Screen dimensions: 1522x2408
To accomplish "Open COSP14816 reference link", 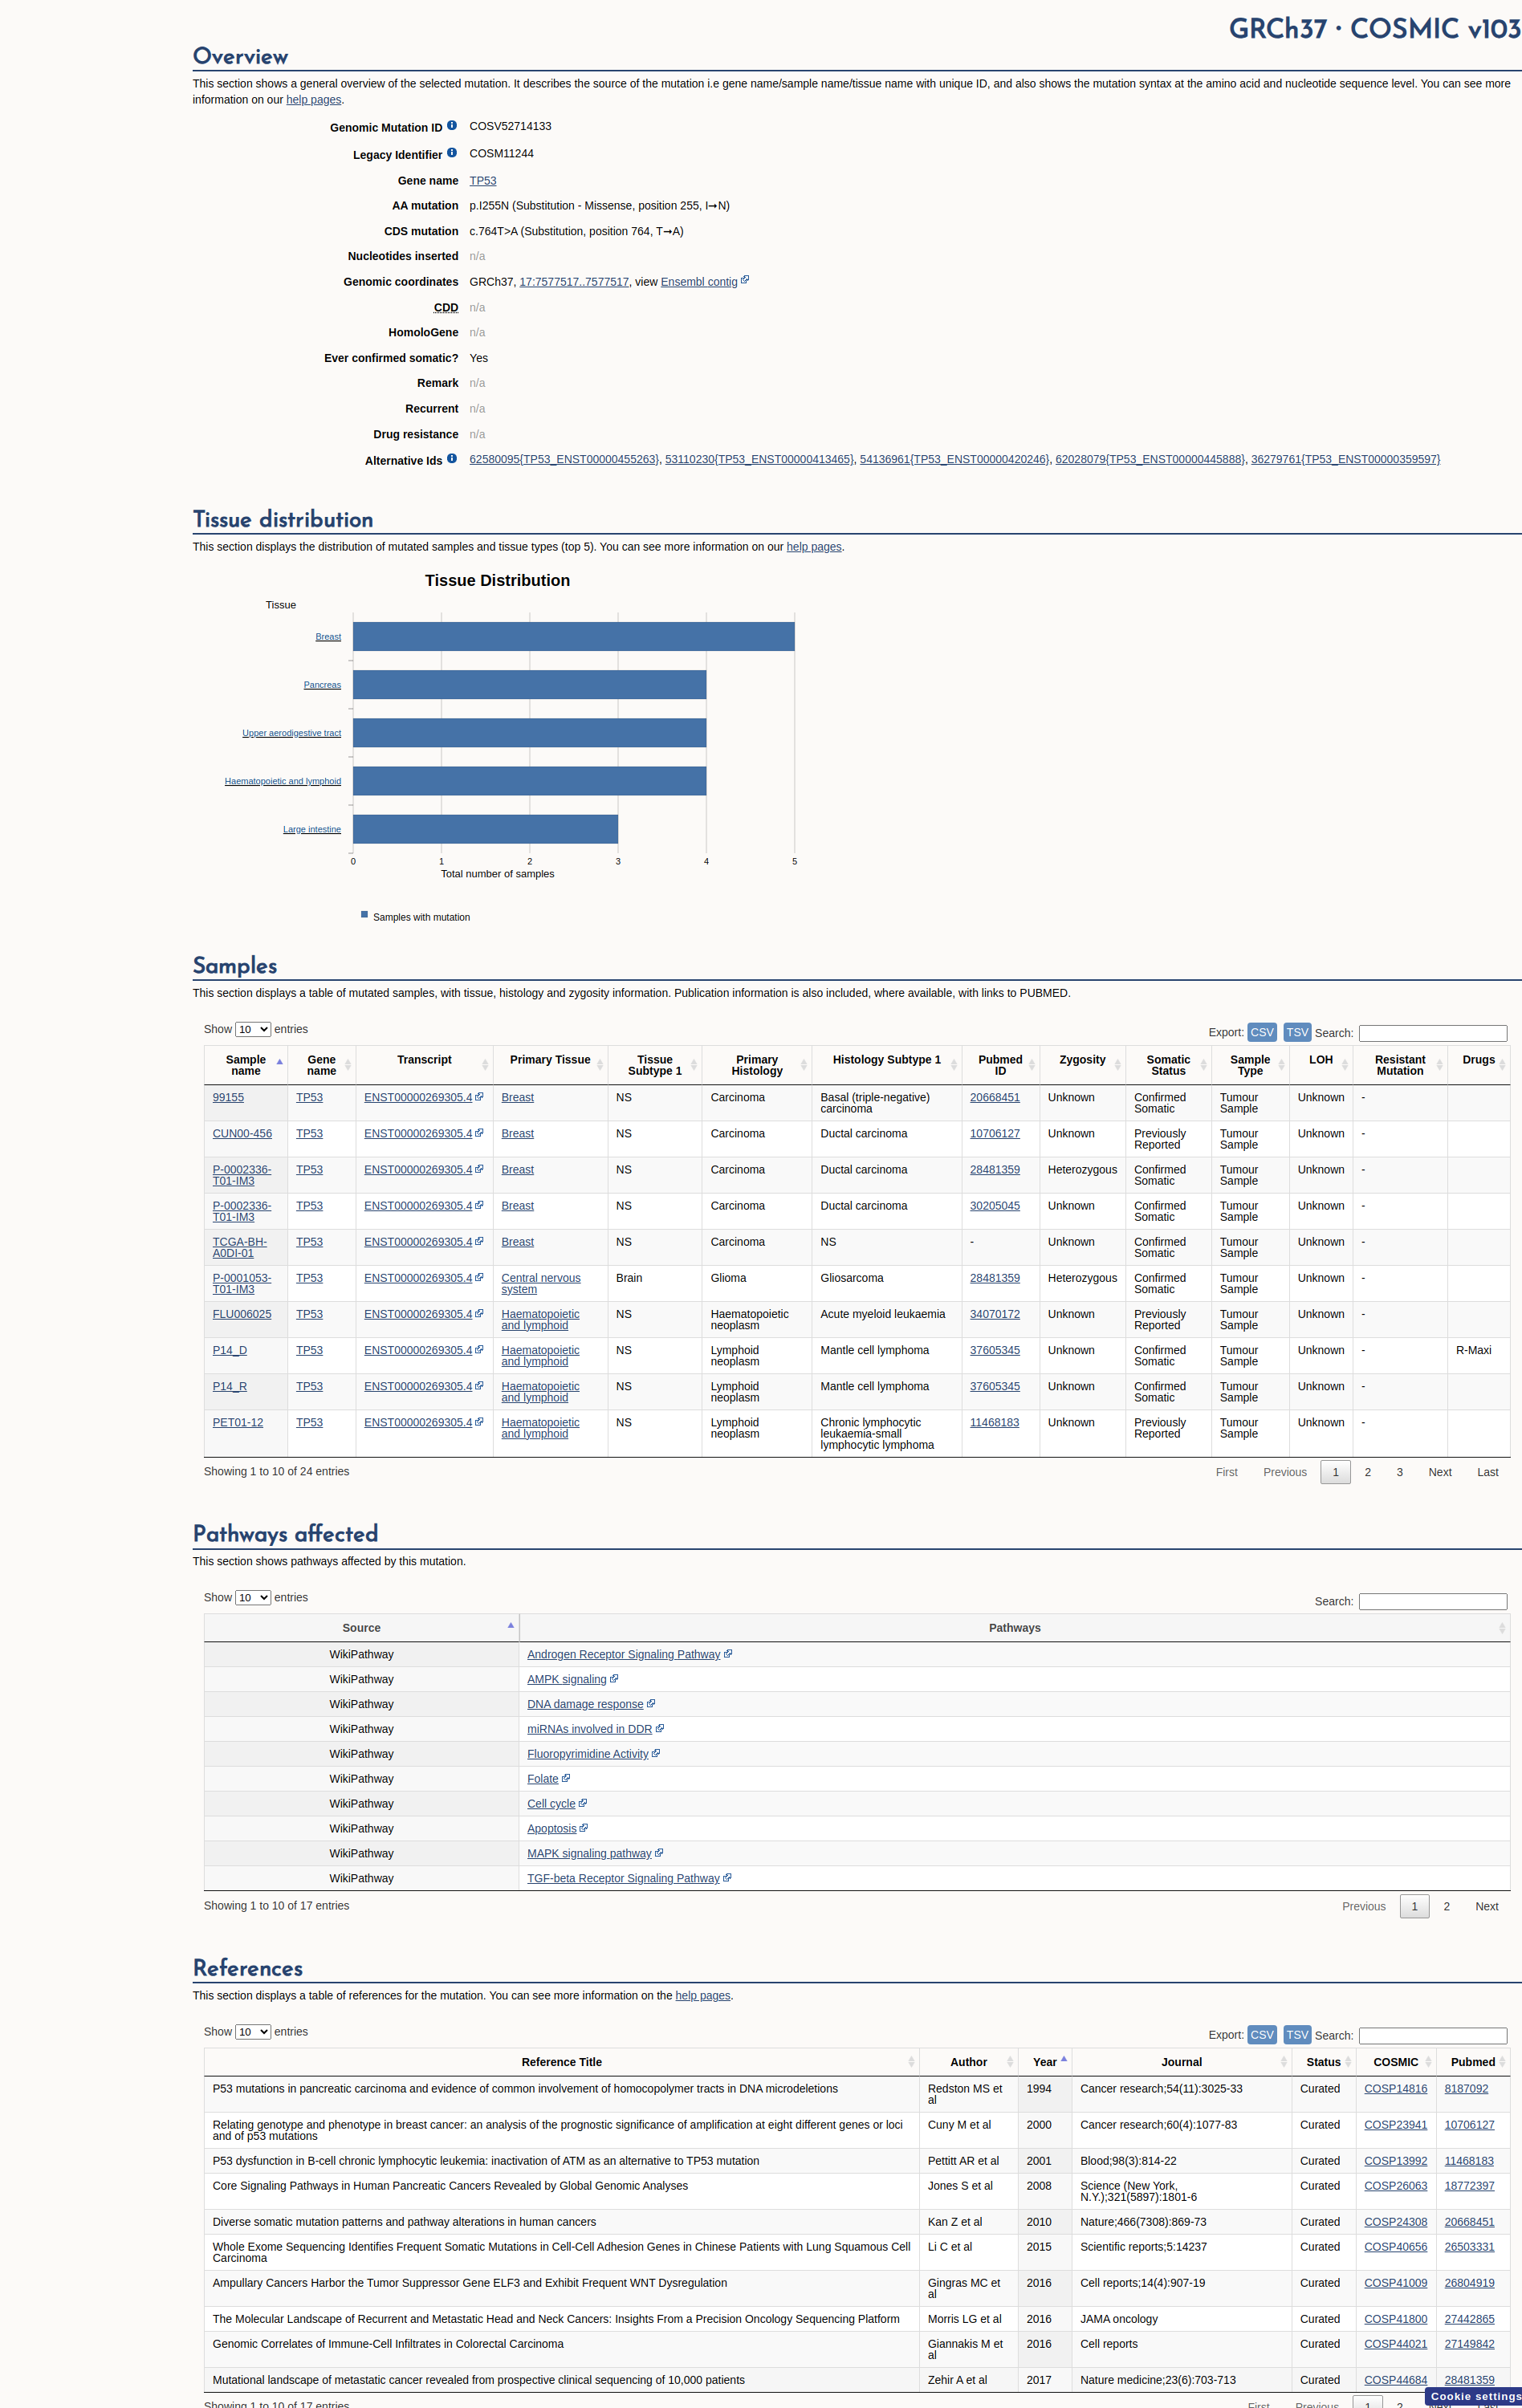I will pyautogui.click(x=1396, y=2088).
